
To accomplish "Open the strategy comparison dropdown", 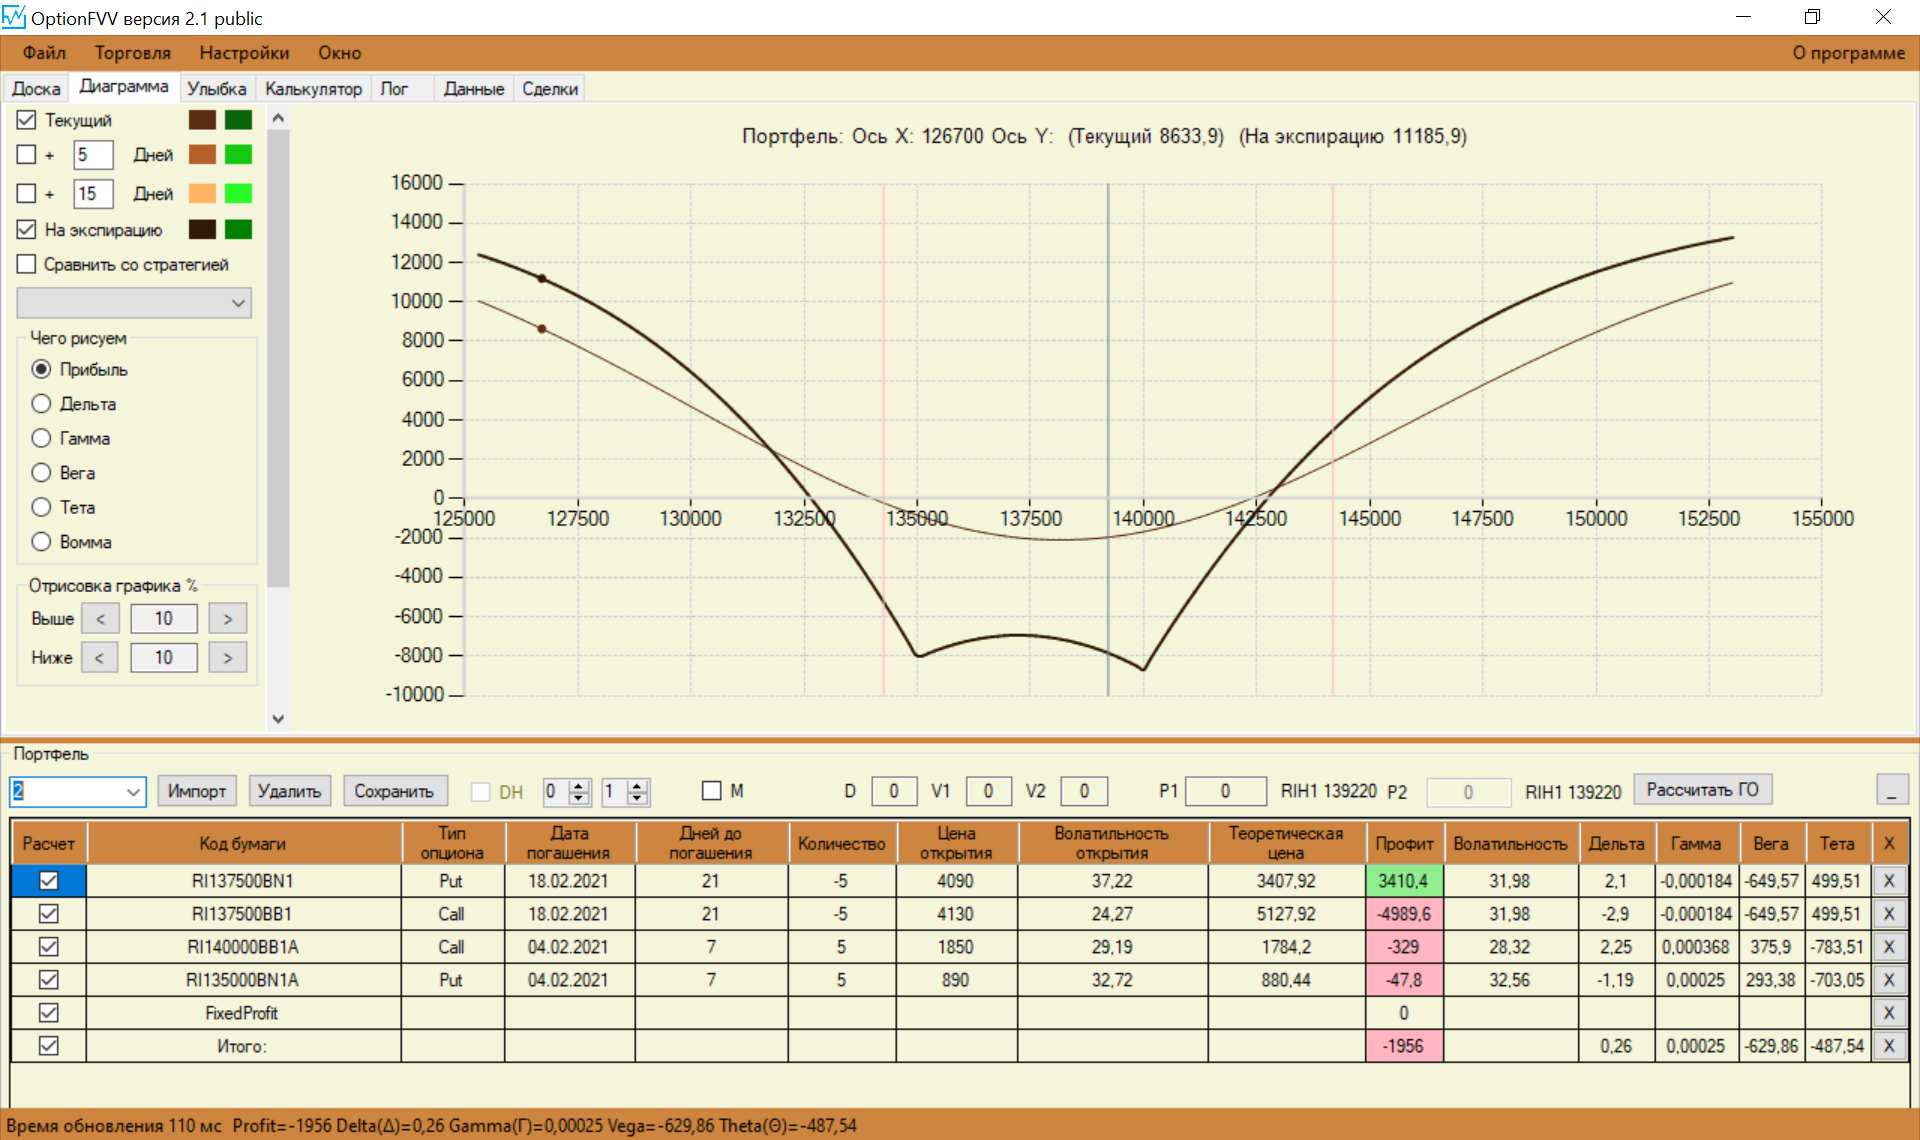I will click(238, 303).
